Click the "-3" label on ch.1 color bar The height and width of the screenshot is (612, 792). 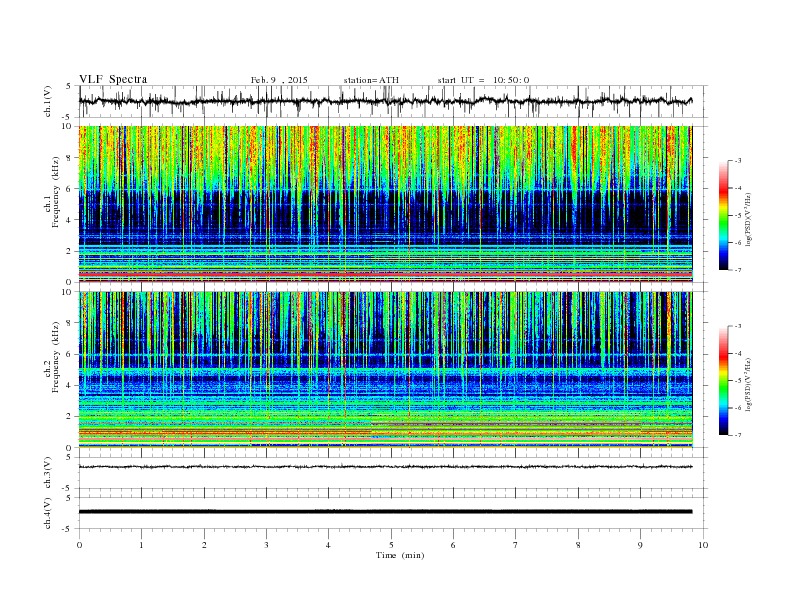[738, 161]
